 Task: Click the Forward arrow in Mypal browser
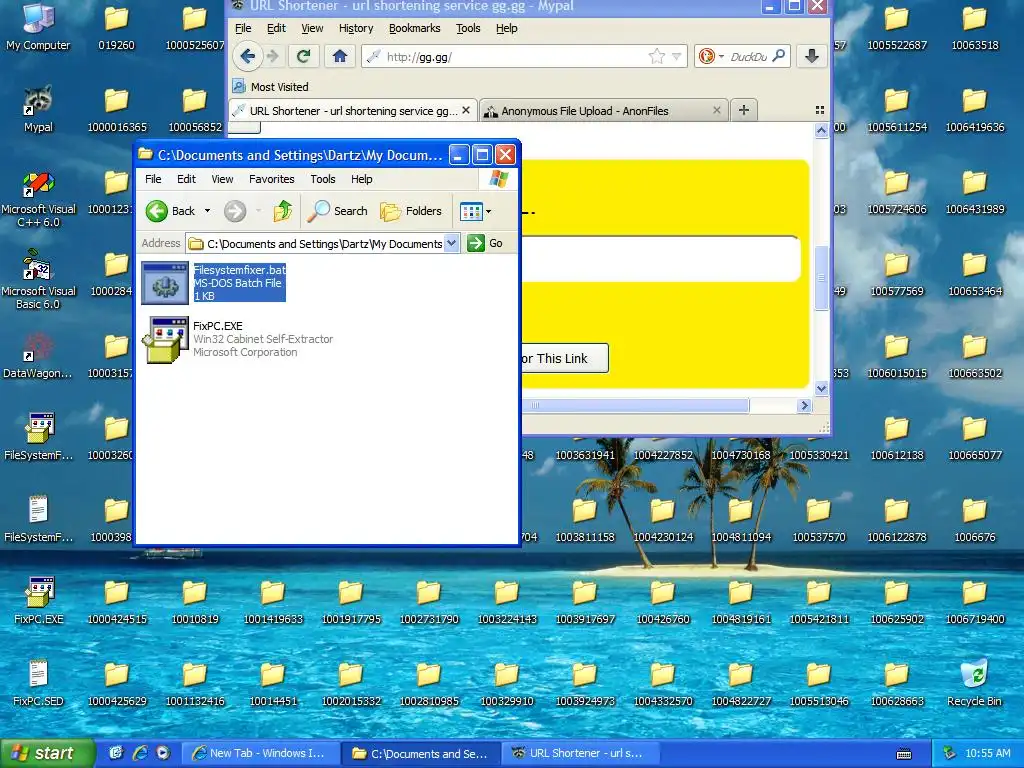point(273,57)
